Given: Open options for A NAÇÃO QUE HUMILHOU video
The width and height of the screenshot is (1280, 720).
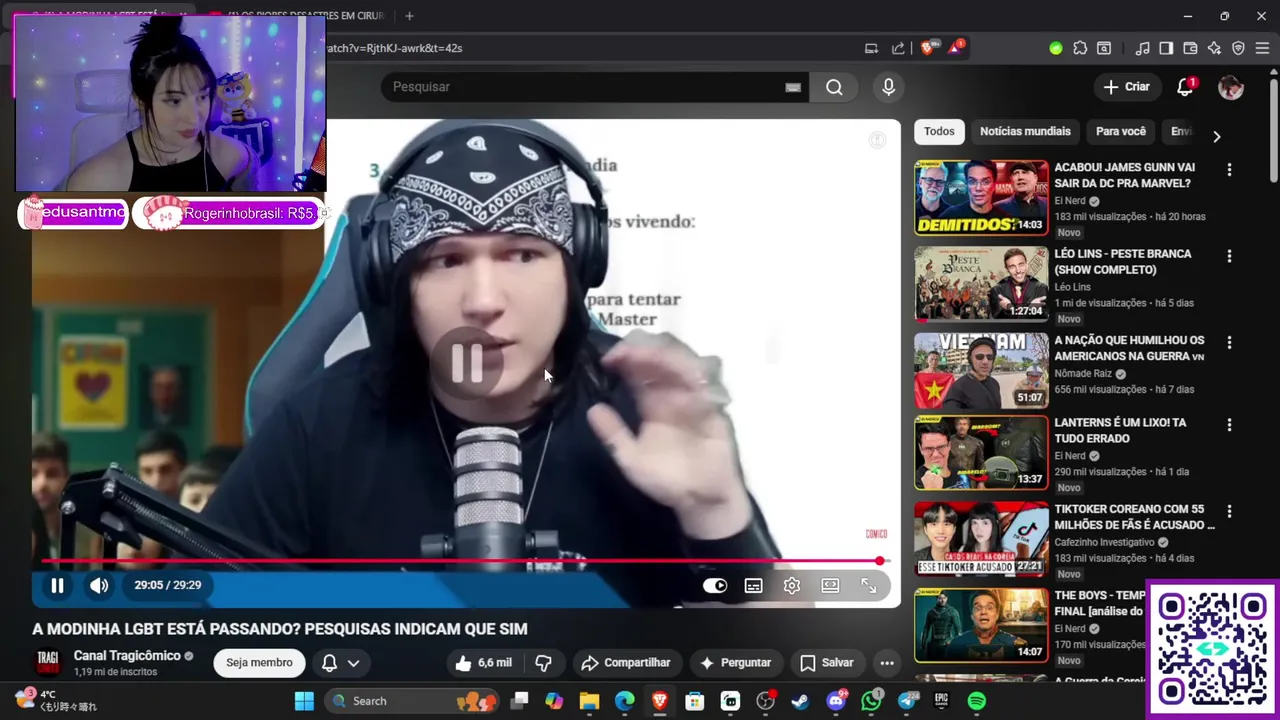Looking at the screenshot, I should pos(1229,342).
